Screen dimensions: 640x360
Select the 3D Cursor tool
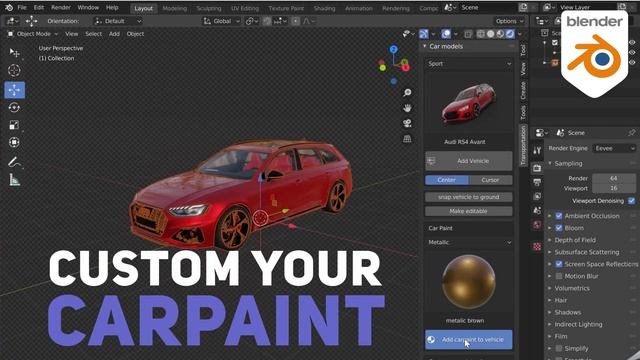(14, 70)
